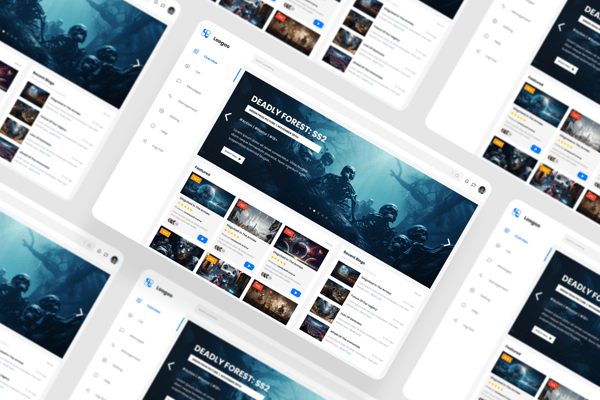Image resolution: width=600 pixels, height=400 pixels.
Task: Play the grey city Featured card in the central dashboard
Action: tap(249, 266)
